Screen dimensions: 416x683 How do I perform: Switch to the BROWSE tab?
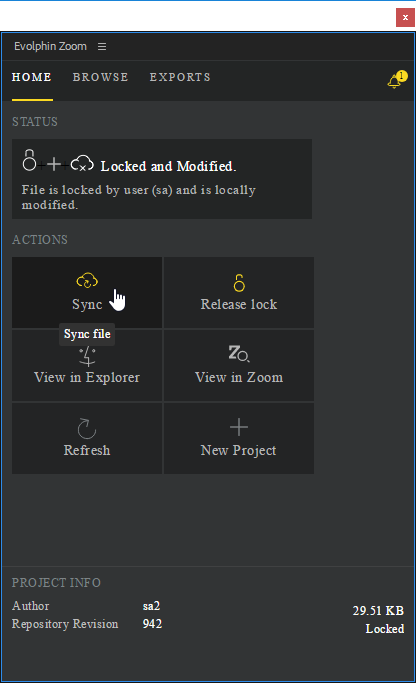[x=100, y=77]
